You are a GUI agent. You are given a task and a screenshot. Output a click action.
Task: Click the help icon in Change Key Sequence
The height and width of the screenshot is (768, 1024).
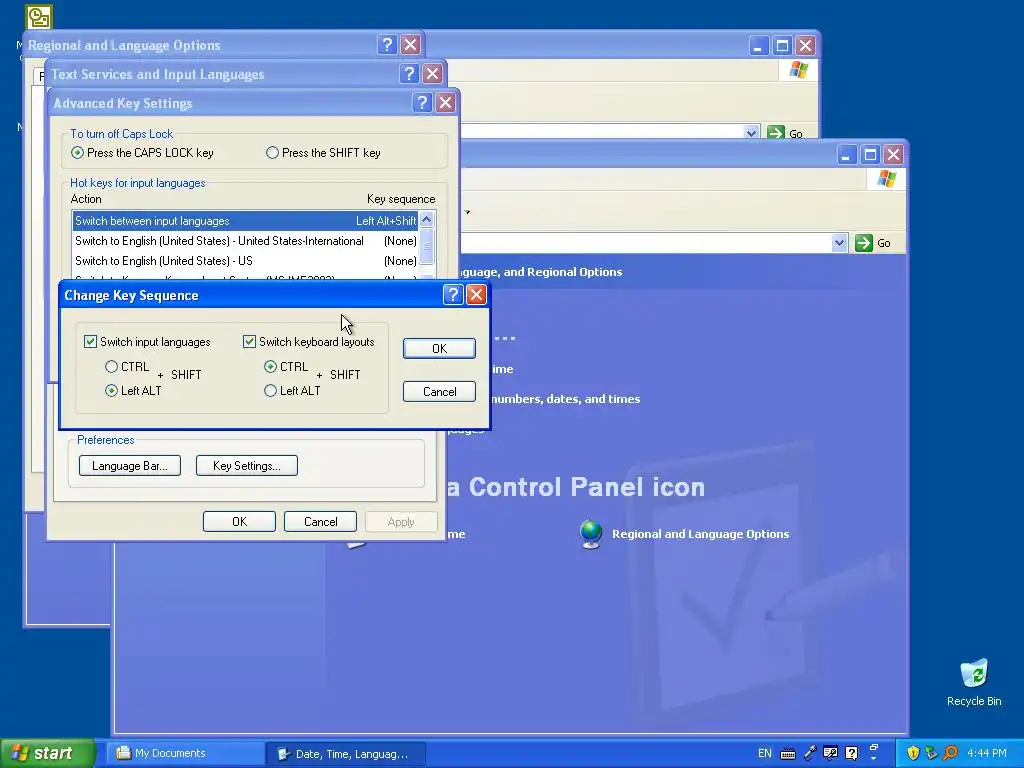tap(453, 295)
